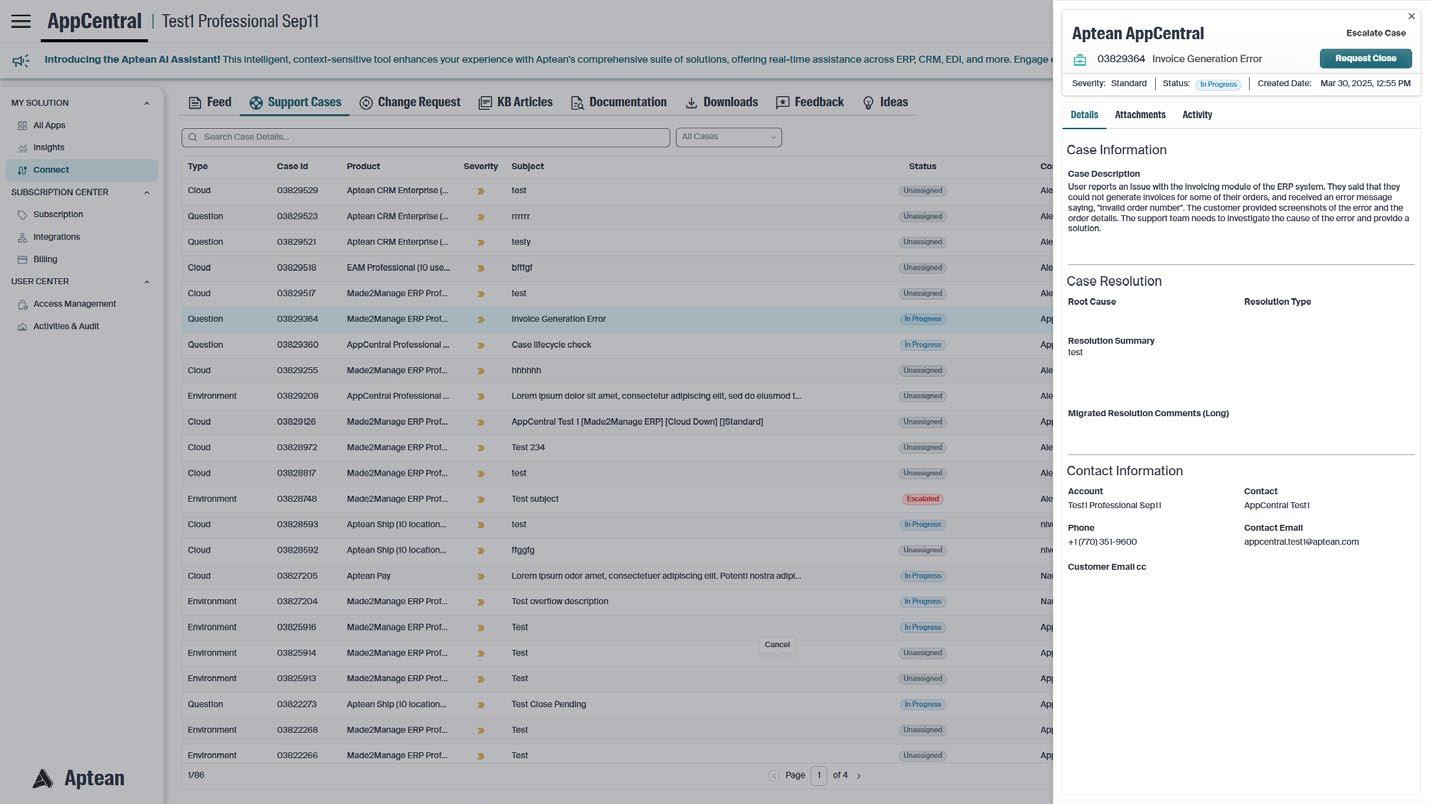Click the In Progress badge for case 03829360

(922, 345)
